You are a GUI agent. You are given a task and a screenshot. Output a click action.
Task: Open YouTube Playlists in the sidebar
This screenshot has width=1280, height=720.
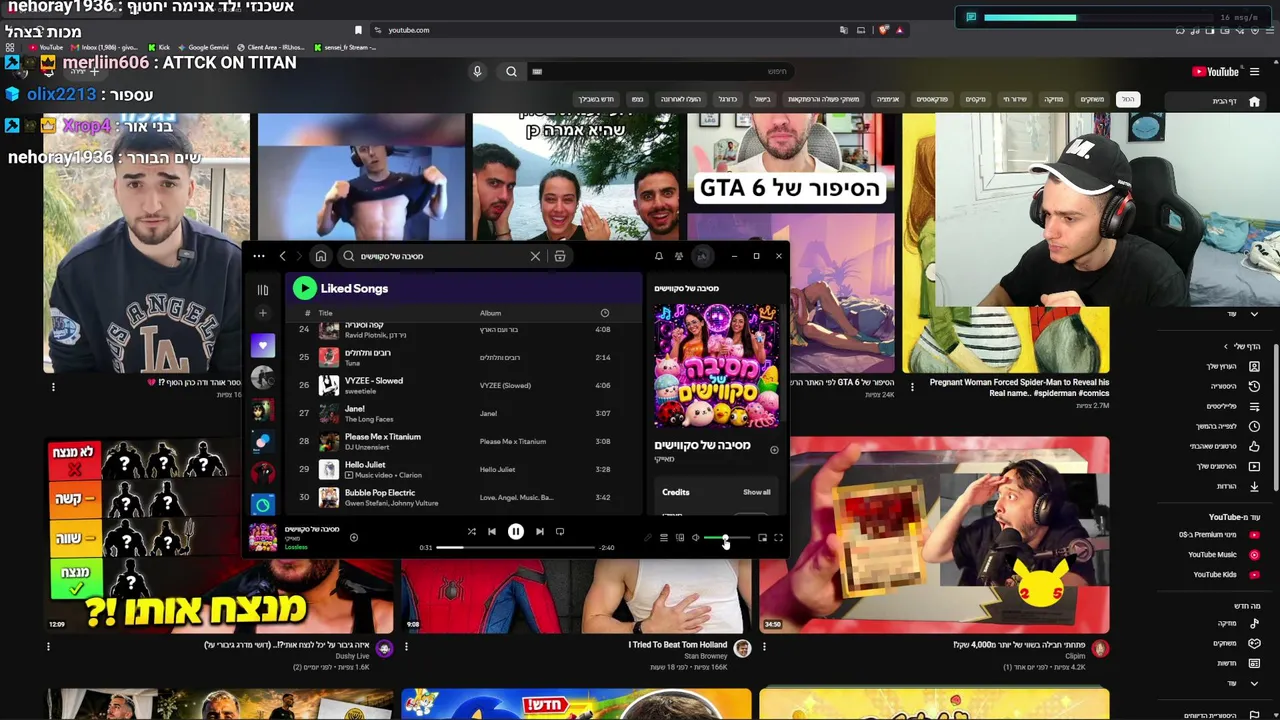click(1233, 406)
